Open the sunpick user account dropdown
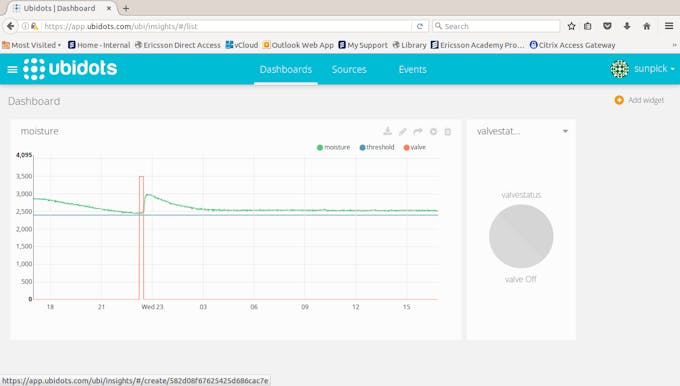This screenshot has width=680, height=386. [x=643, y=69]
